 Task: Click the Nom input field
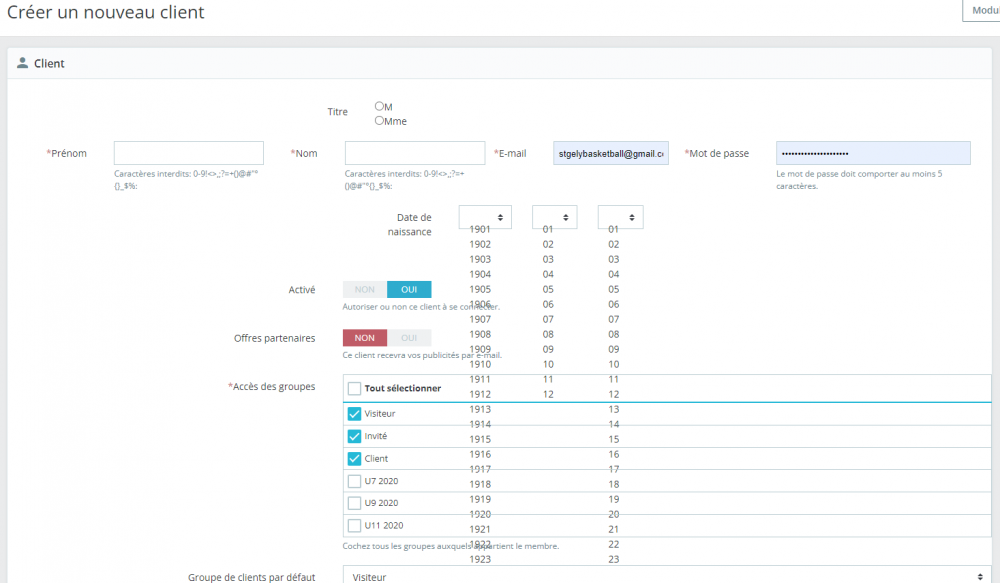tap(415, 153)
